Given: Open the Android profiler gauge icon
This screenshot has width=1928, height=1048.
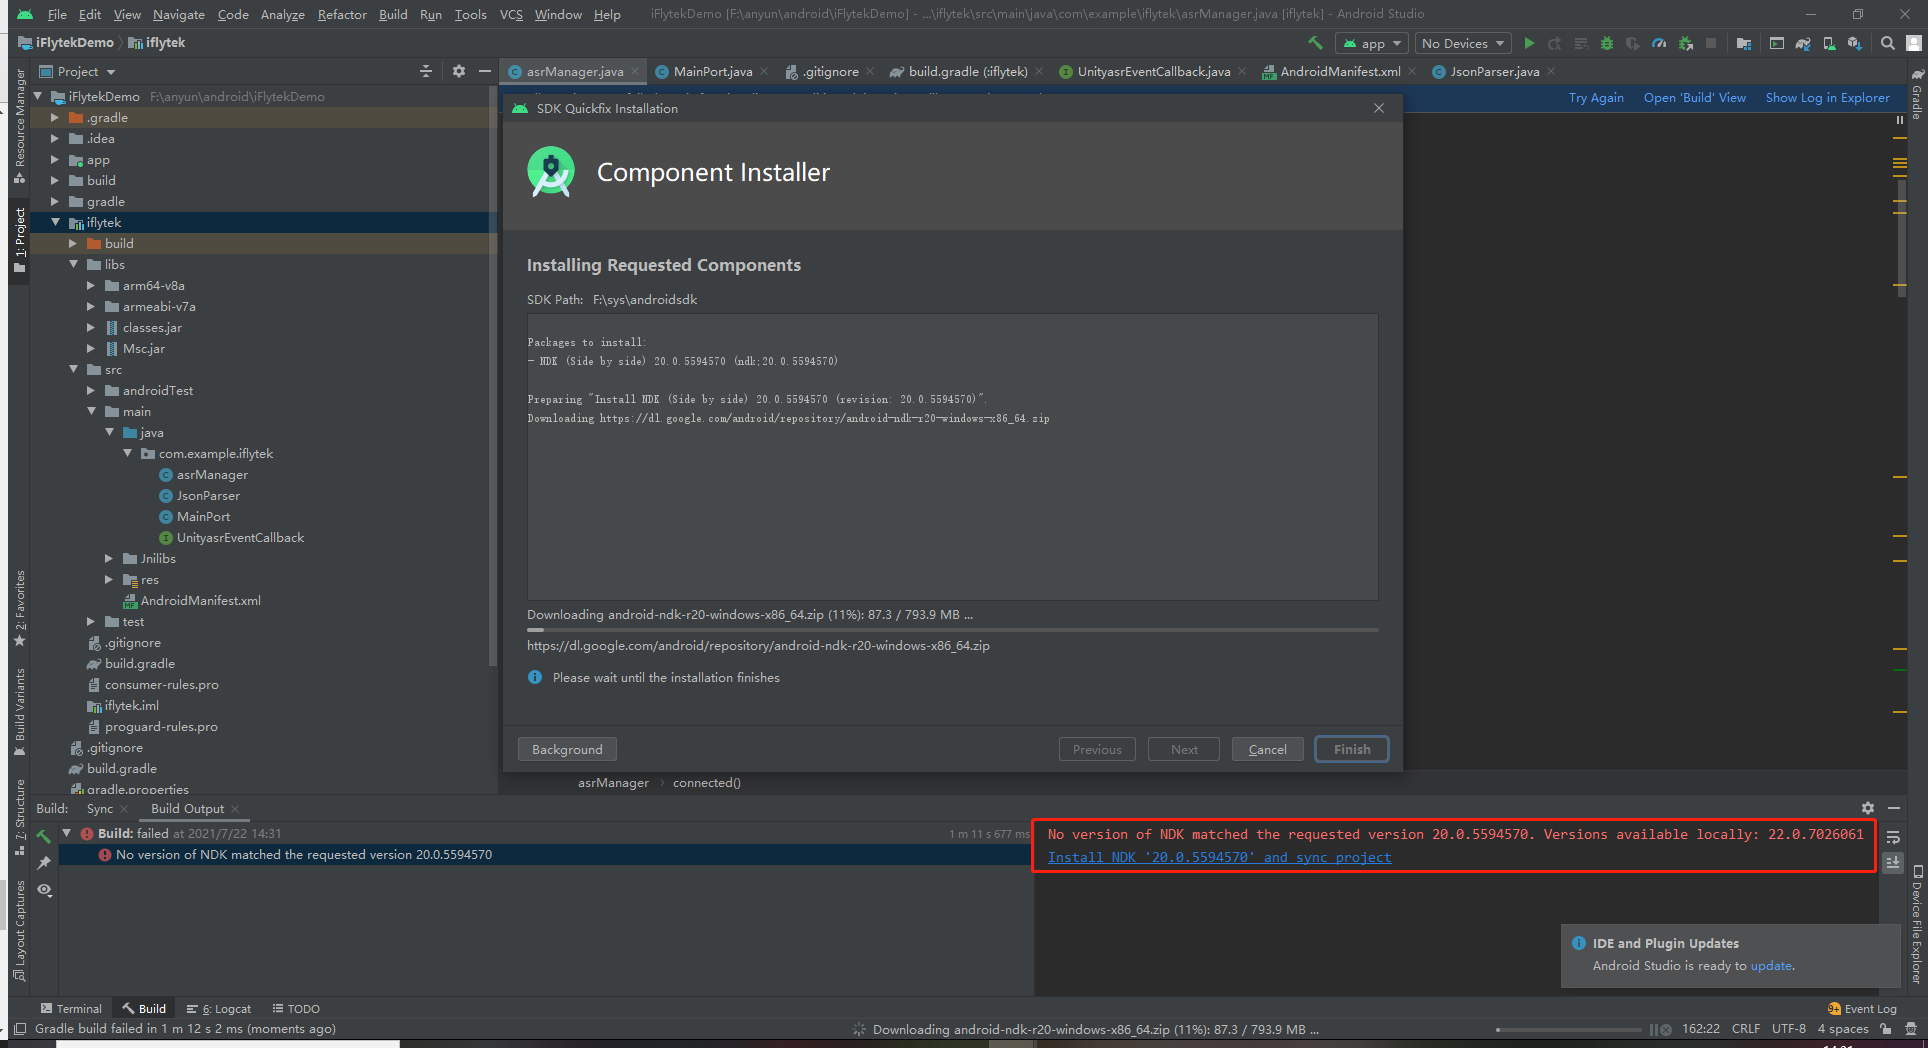Looking at the screenshot, I should 1659,43.
